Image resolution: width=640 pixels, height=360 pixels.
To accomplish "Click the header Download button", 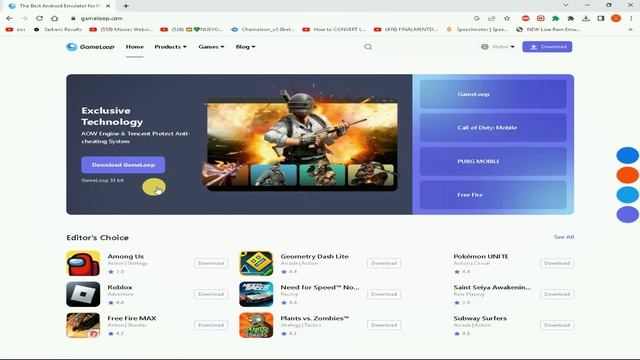I will coord(547,47).
